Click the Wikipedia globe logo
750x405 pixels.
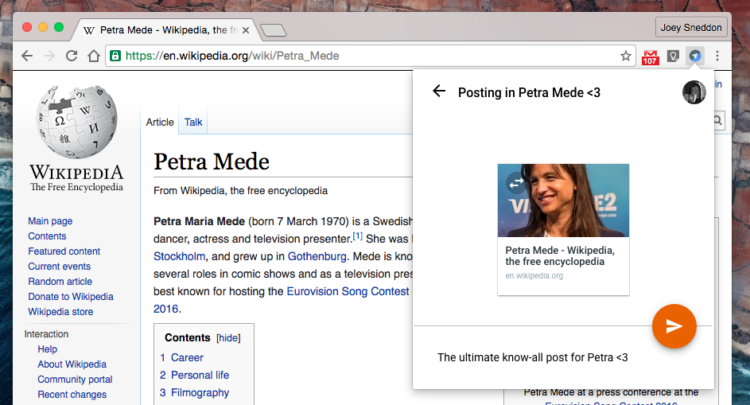(77, 122)
